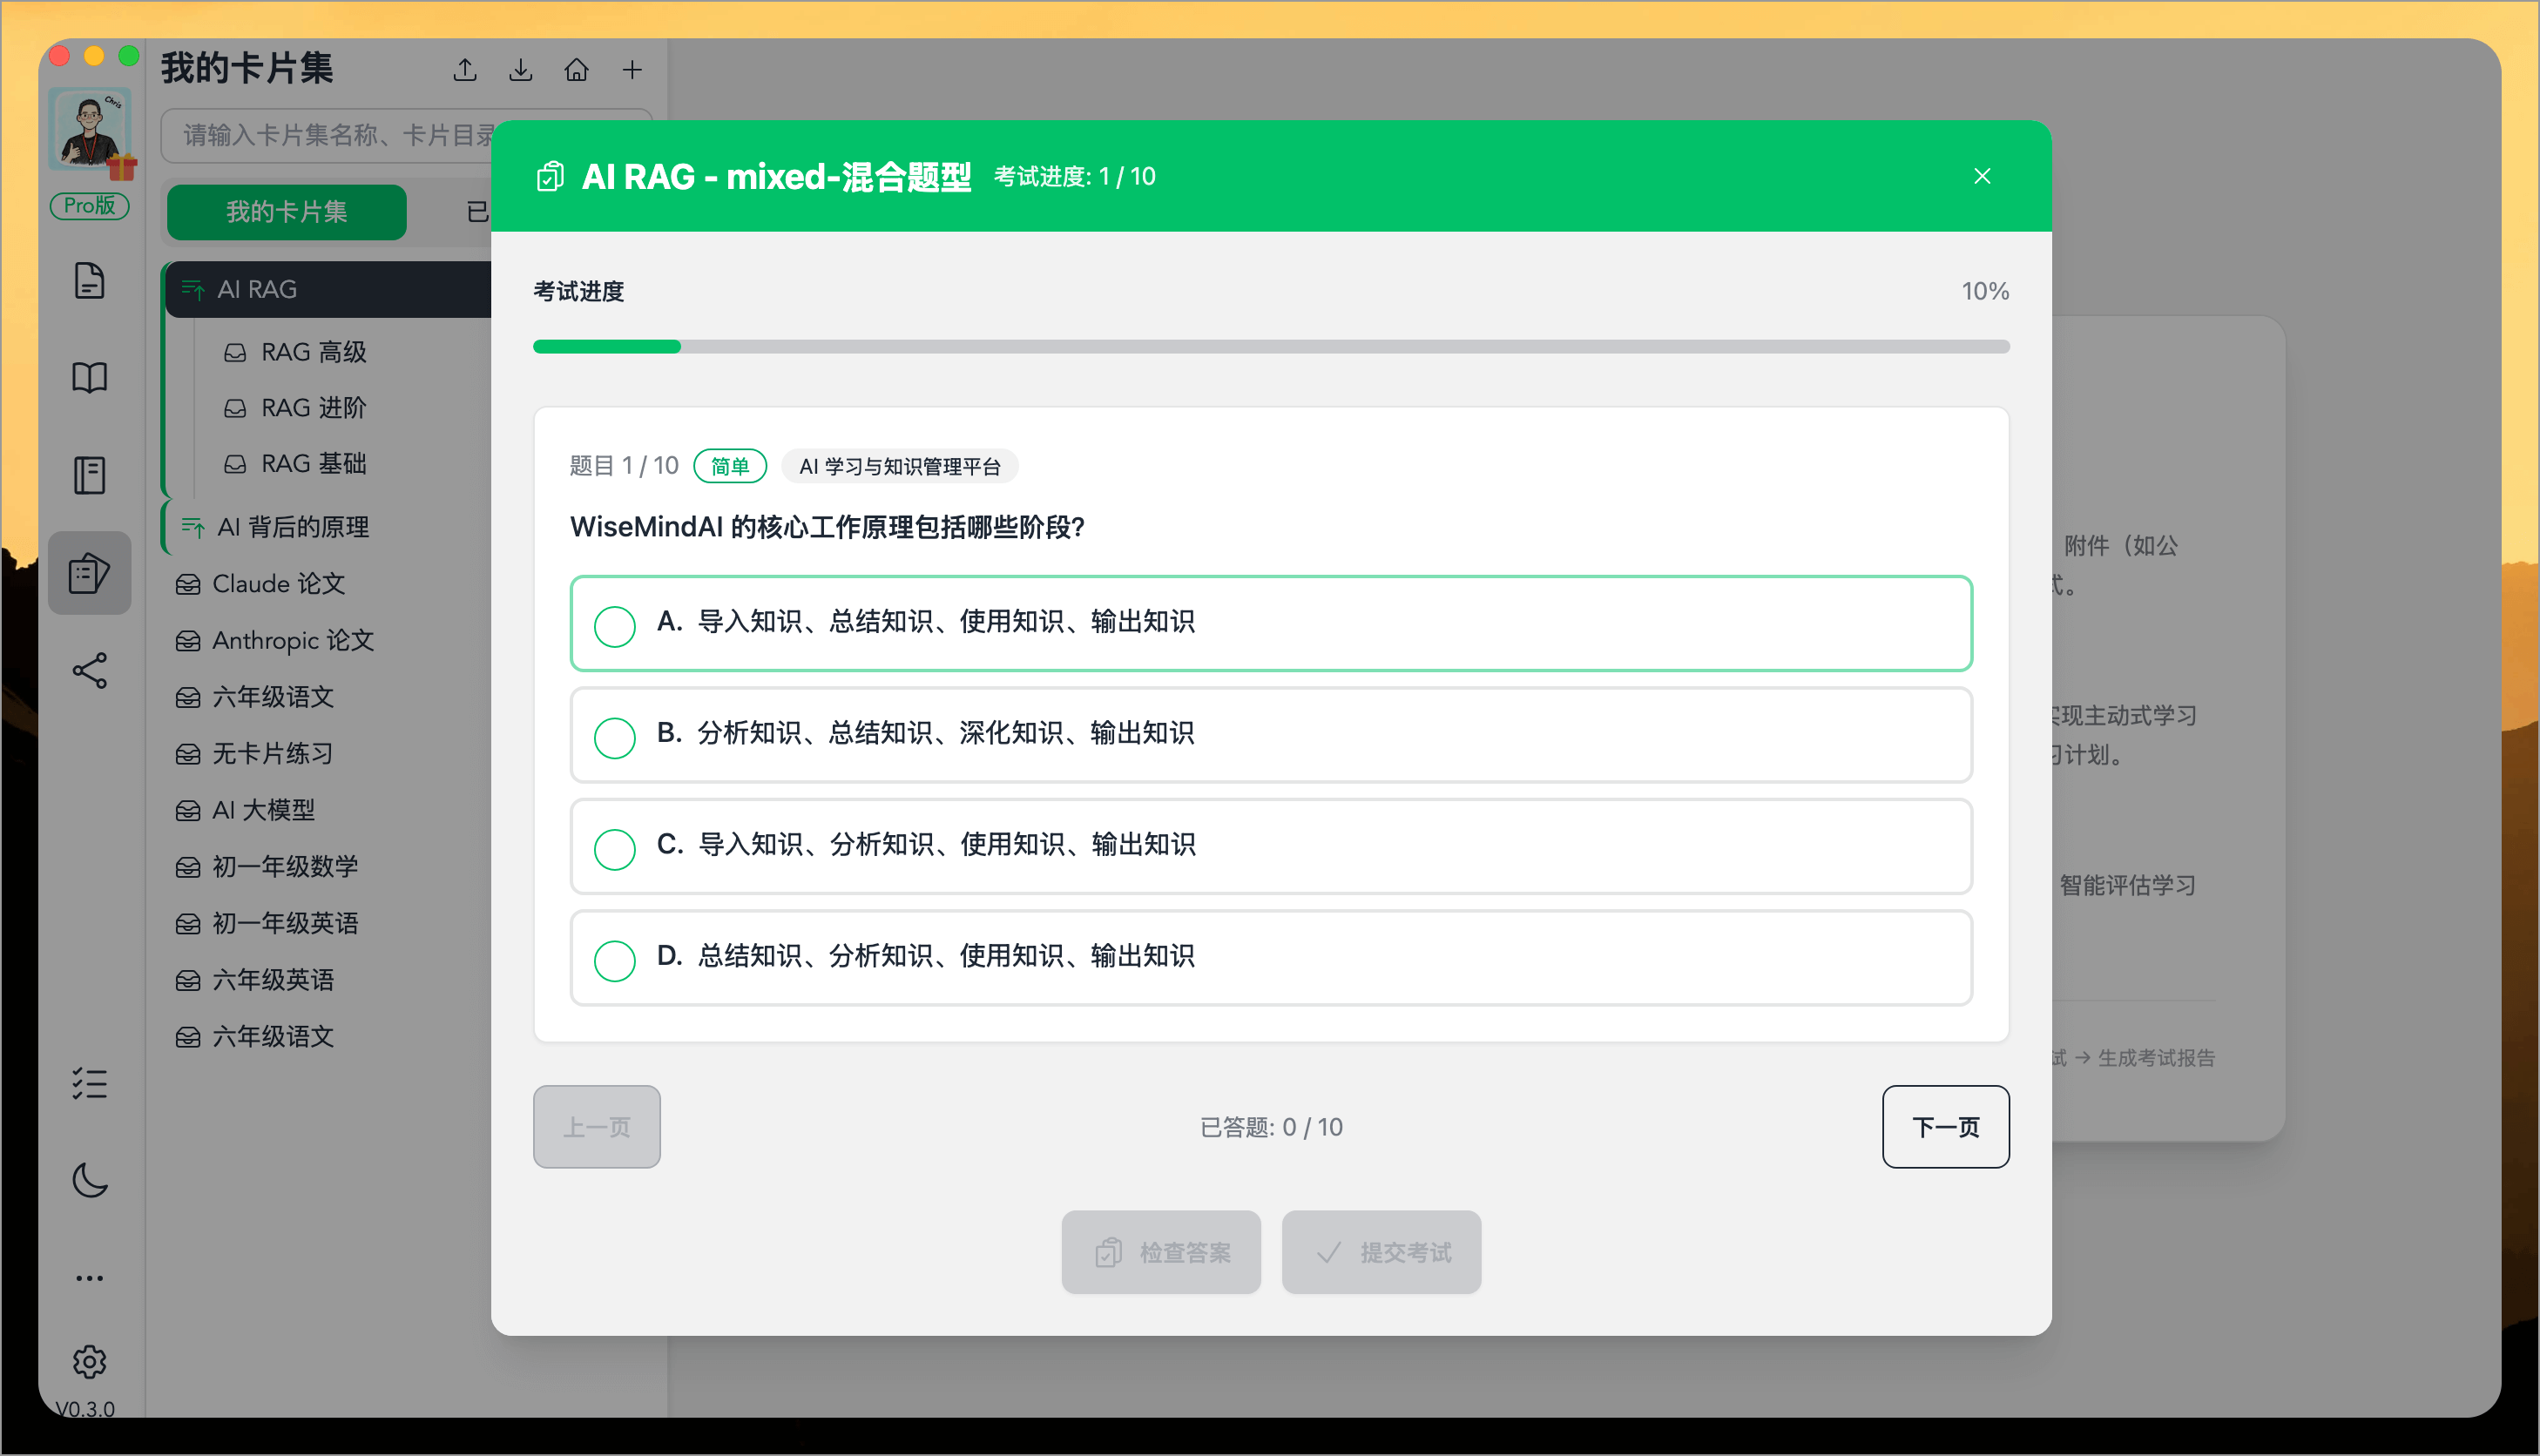This screenshot has height=1456, width=2540.
Task: Open the flashcards panel in the sidebar
Action: 89,572
